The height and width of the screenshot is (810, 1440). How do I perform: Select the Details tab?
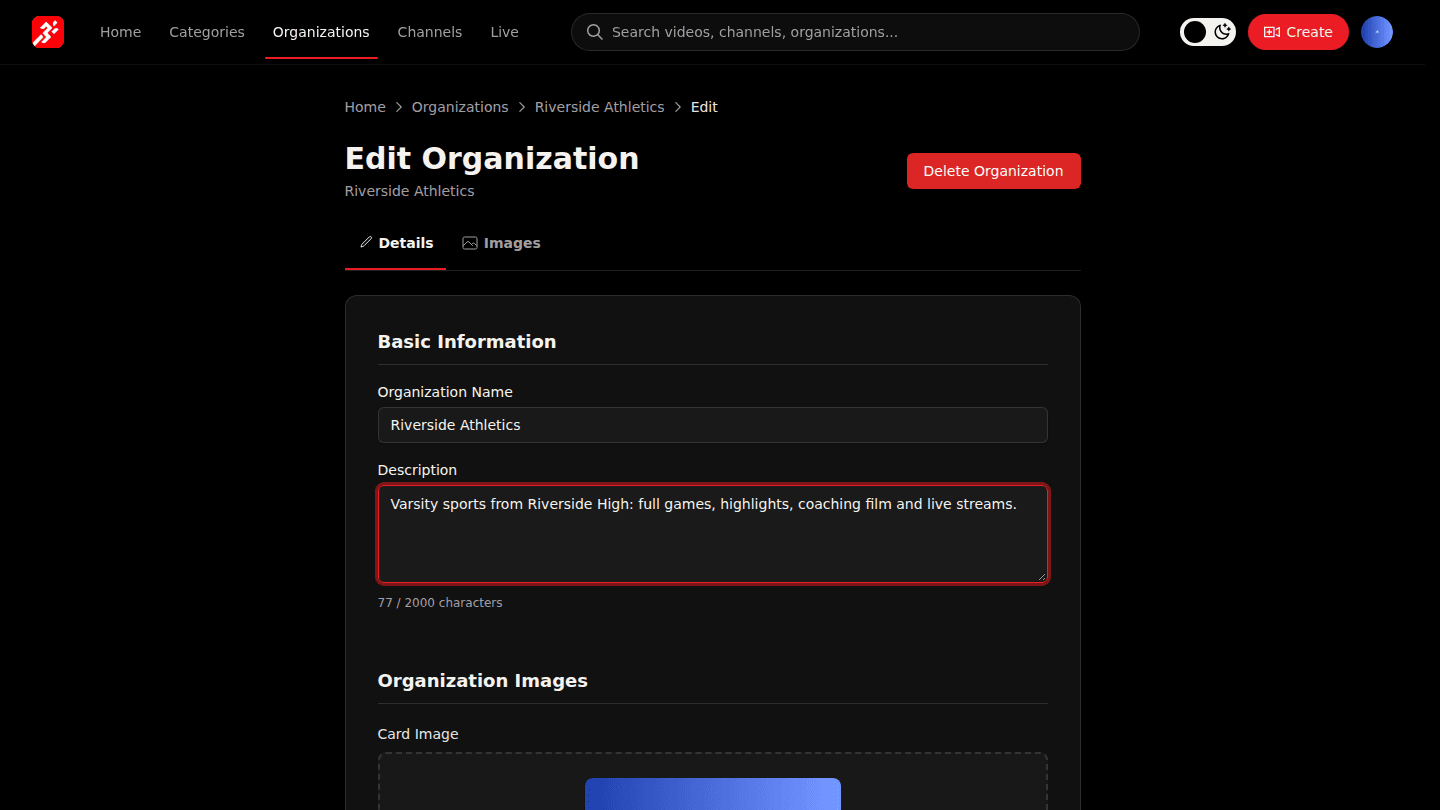(x=396, y=243)
